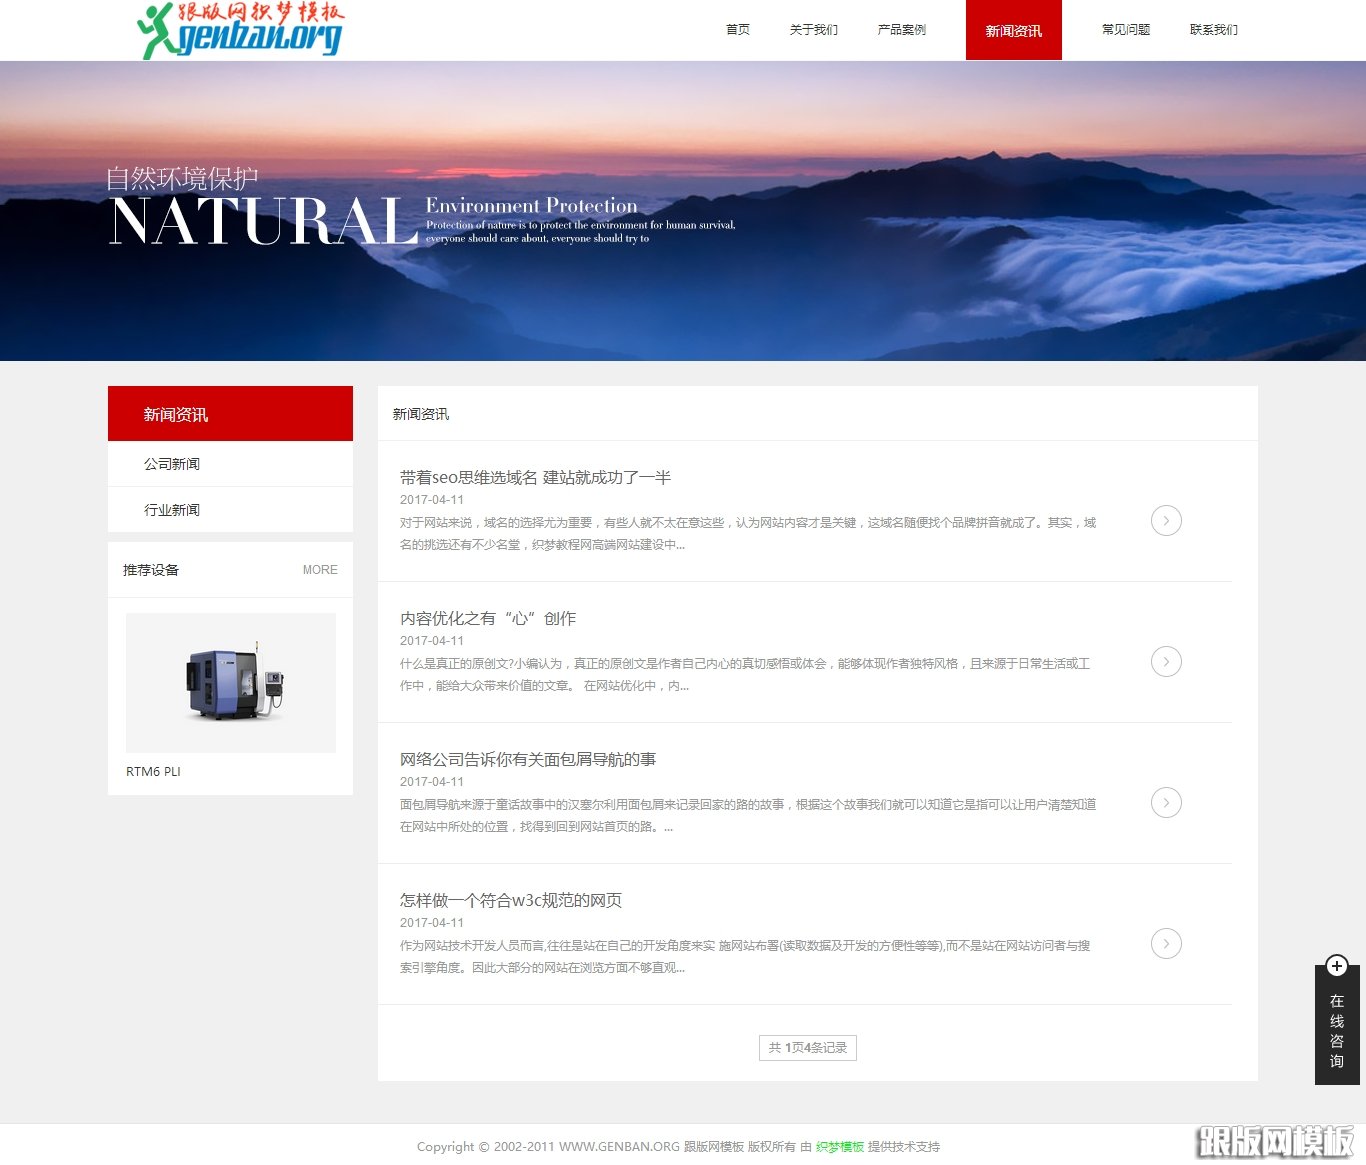Switch to the 产品案例 navigation tab
Viewport: 1366px width, 1165px height.
coord(903,29)
